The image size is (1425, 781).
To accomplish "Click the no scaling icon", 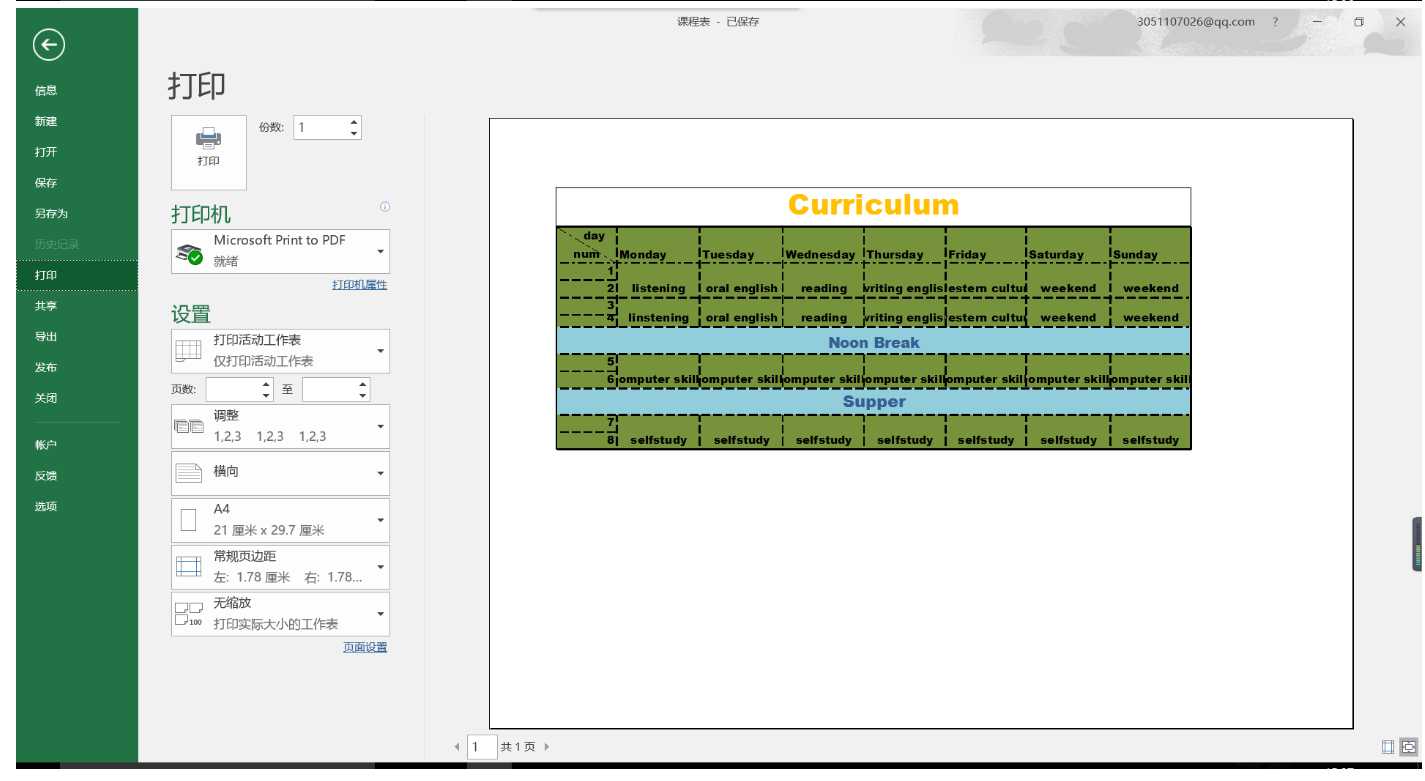I will [x=188, y=614].
